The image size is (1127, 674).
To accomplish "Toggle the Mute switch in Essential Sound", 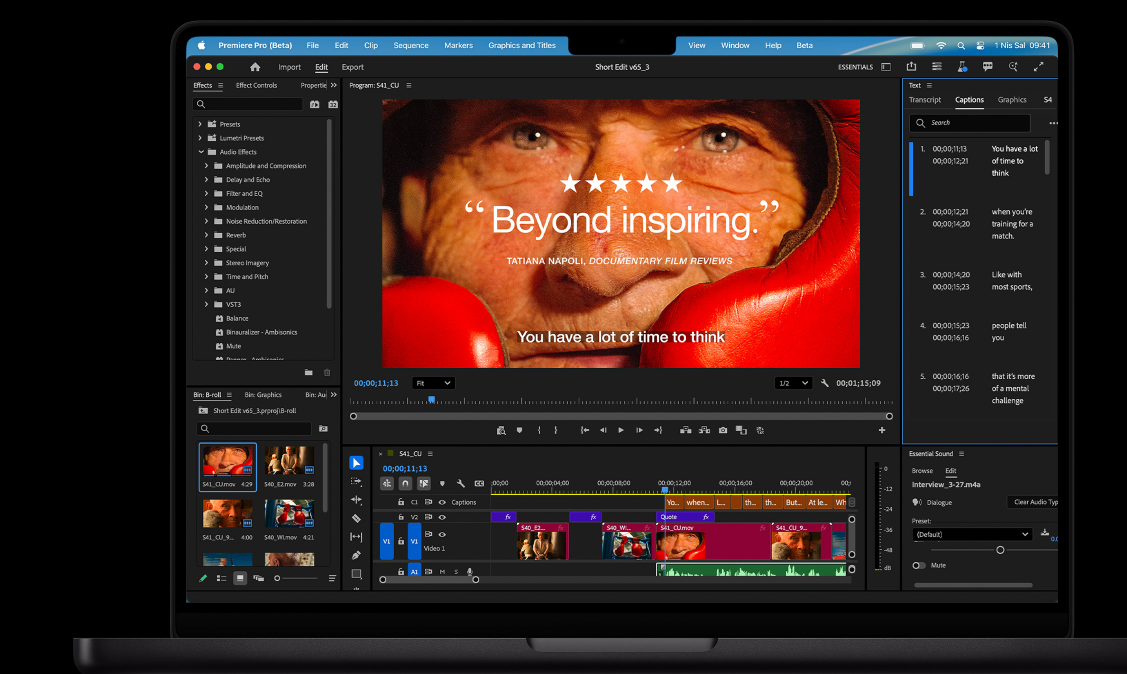I will (x=918, y=565).
